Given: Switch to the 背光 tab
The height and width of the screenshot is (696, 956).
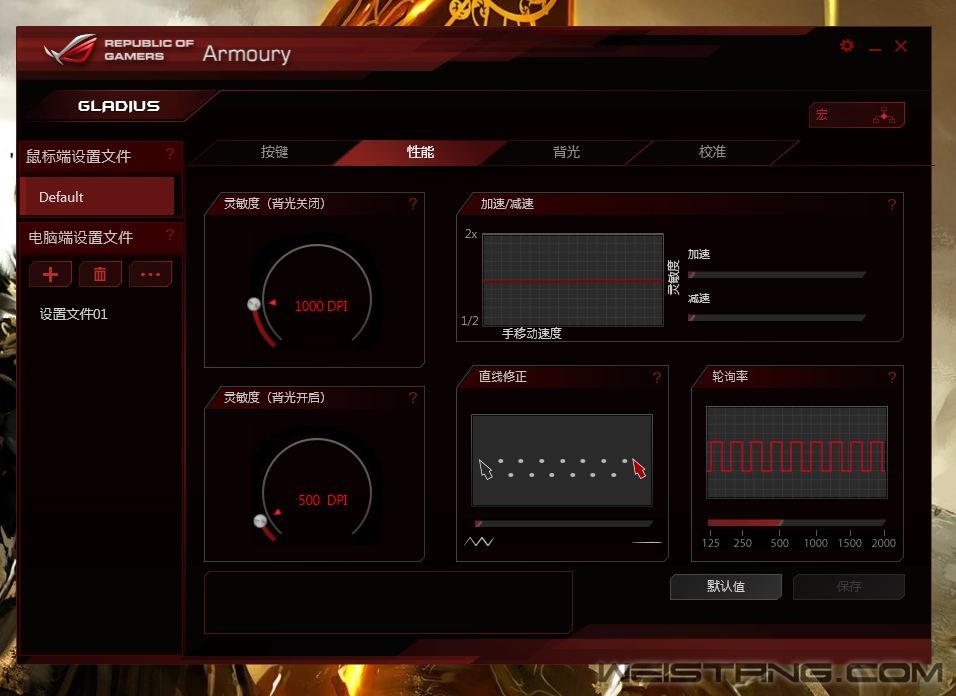Looking at the screenshot, I should point(566,152).
